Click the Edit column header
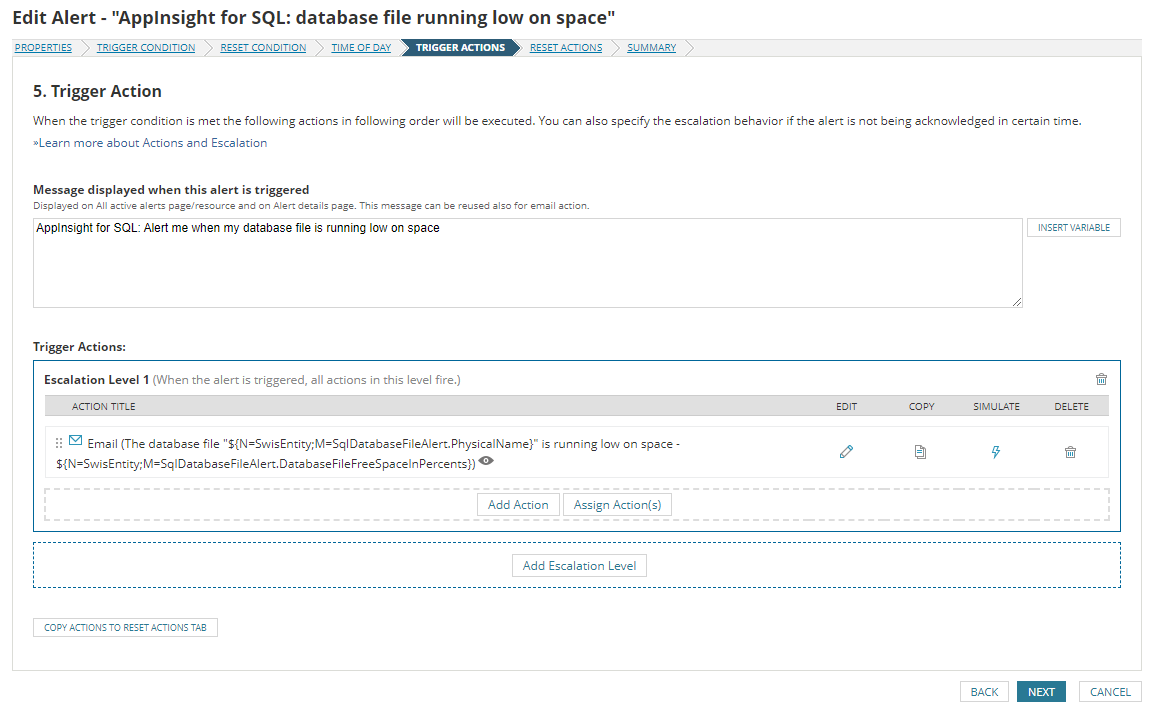This screenshot has width=1150, height=710. pos(846,406)
